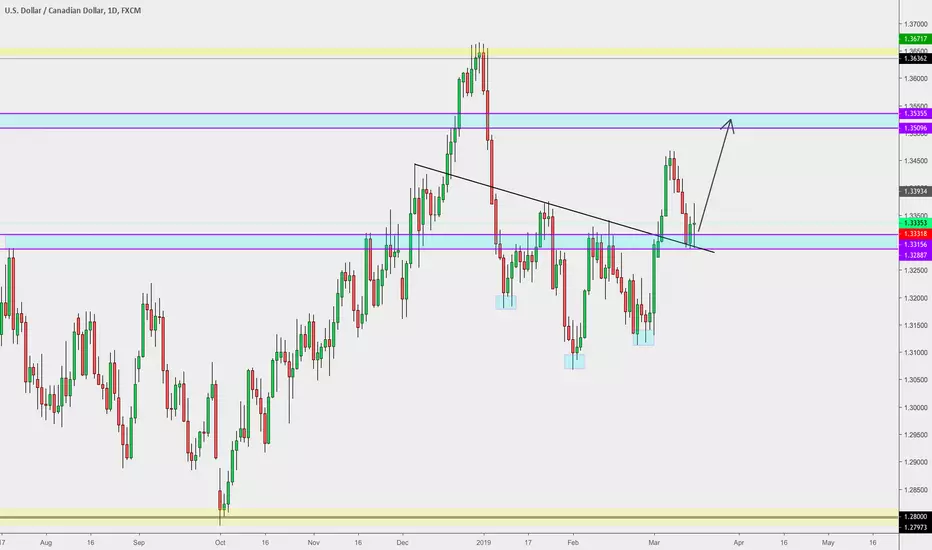
Task: Click the chart title 'U.S. Dollar / Canadian Dollar'
Action: pos(54,10)
